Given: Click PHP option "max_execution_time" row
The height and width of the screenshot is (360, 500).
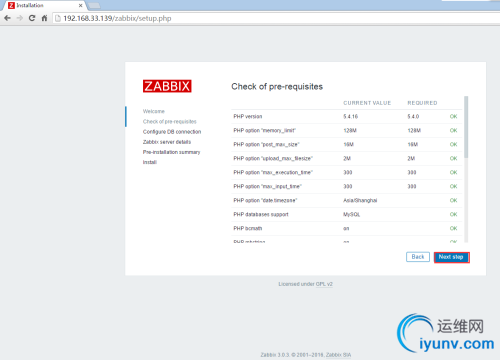Looking at the screenshot, I should coord(347,172).
